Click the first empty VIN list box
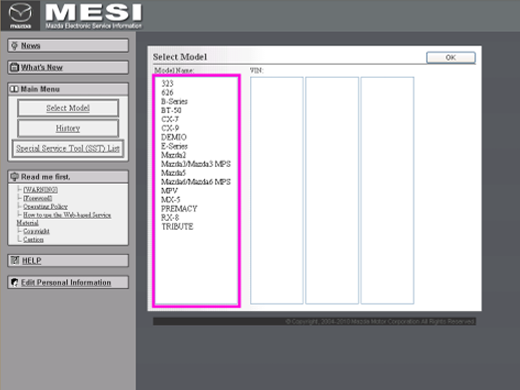 [277, 190]
